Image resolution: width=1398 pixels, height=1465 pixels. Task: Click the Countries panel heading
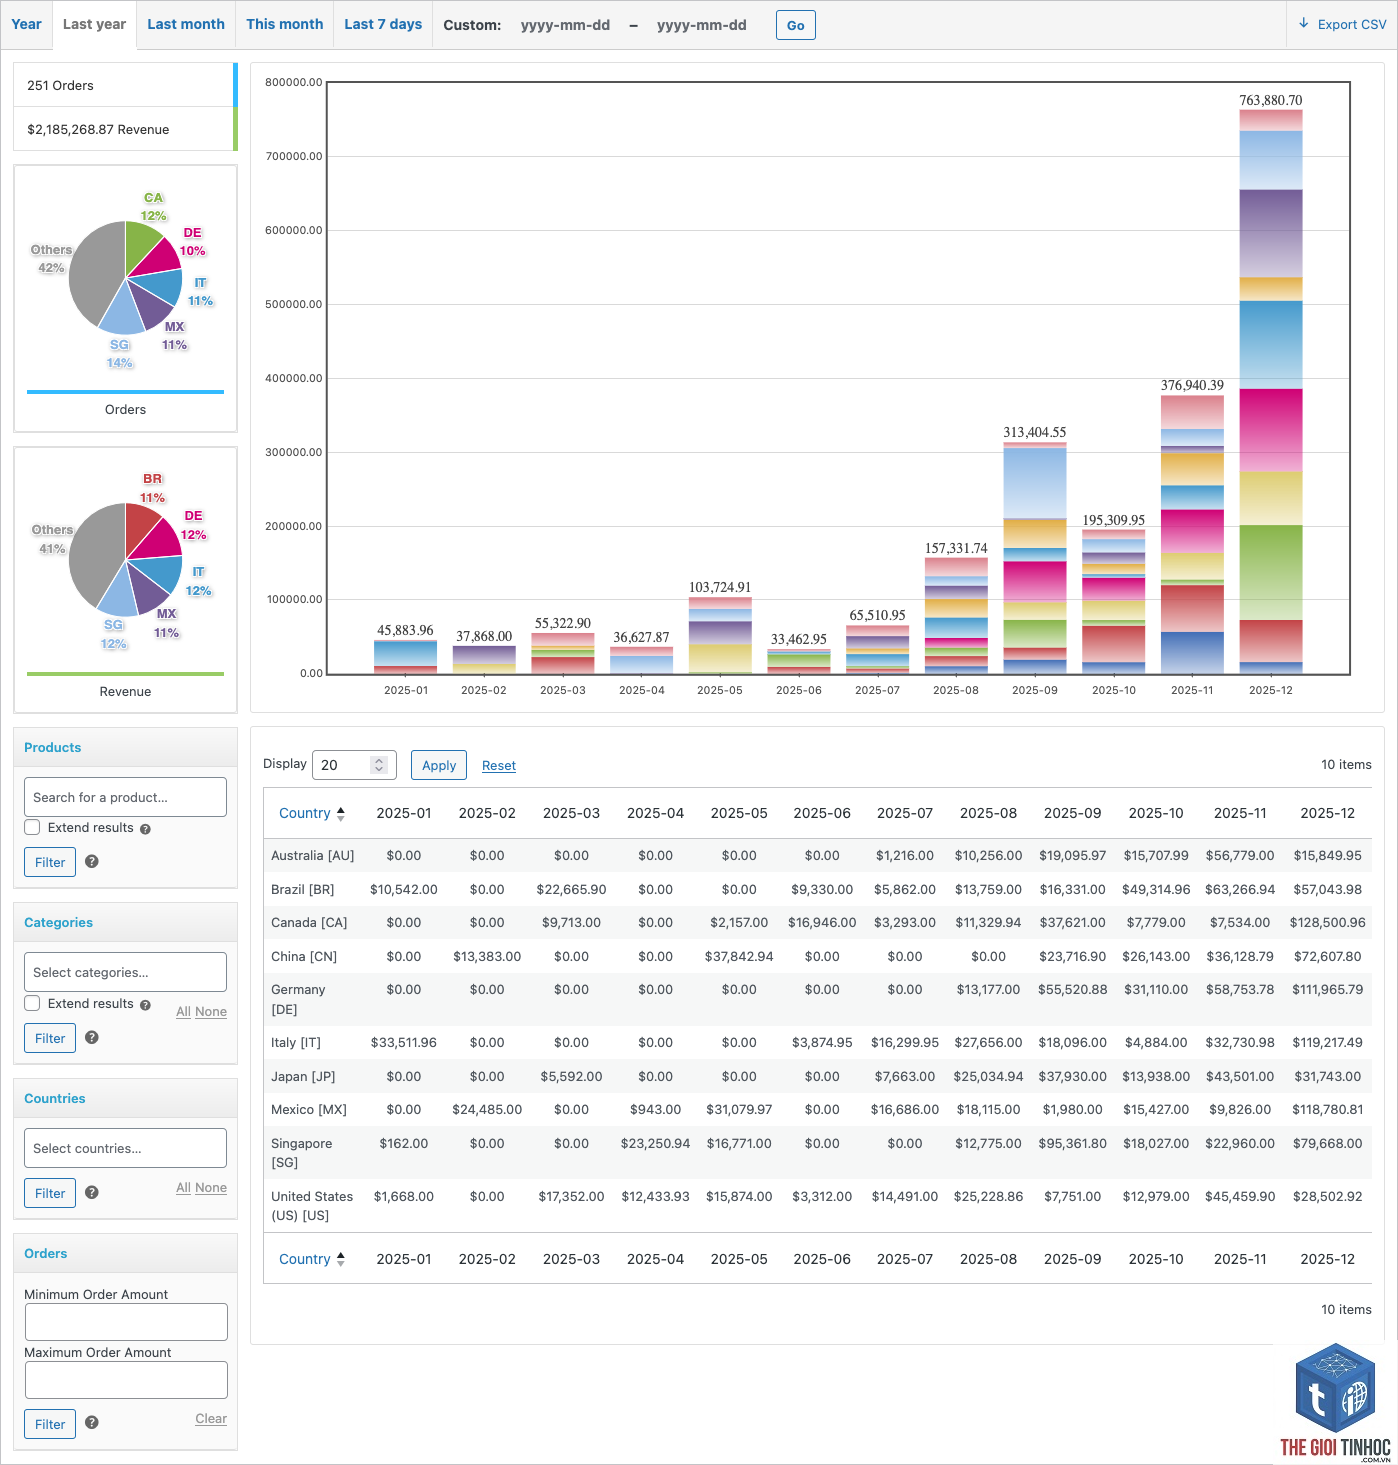[55, 1098]
